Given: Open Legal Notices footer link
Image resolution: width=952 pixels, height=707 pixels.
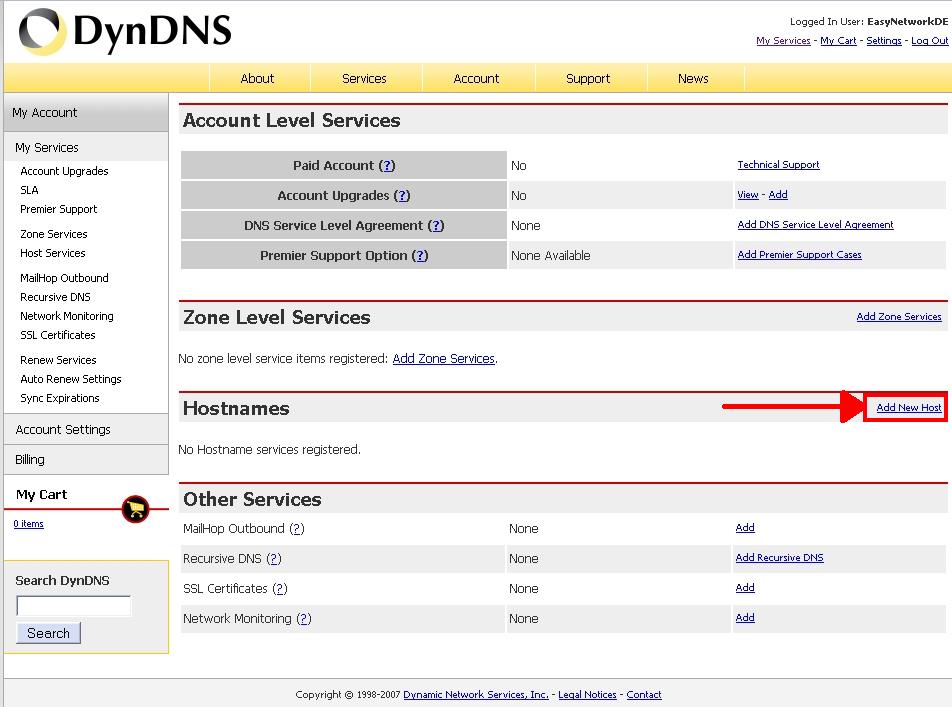Looking at the screenshot, I should 587,694.
